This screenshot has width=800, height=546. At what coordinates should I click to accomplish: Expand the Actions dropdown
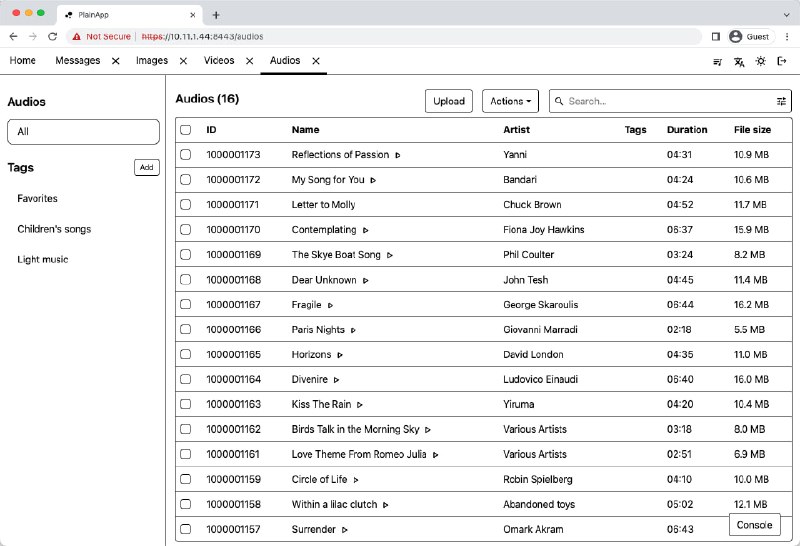(x=510, y=101)
